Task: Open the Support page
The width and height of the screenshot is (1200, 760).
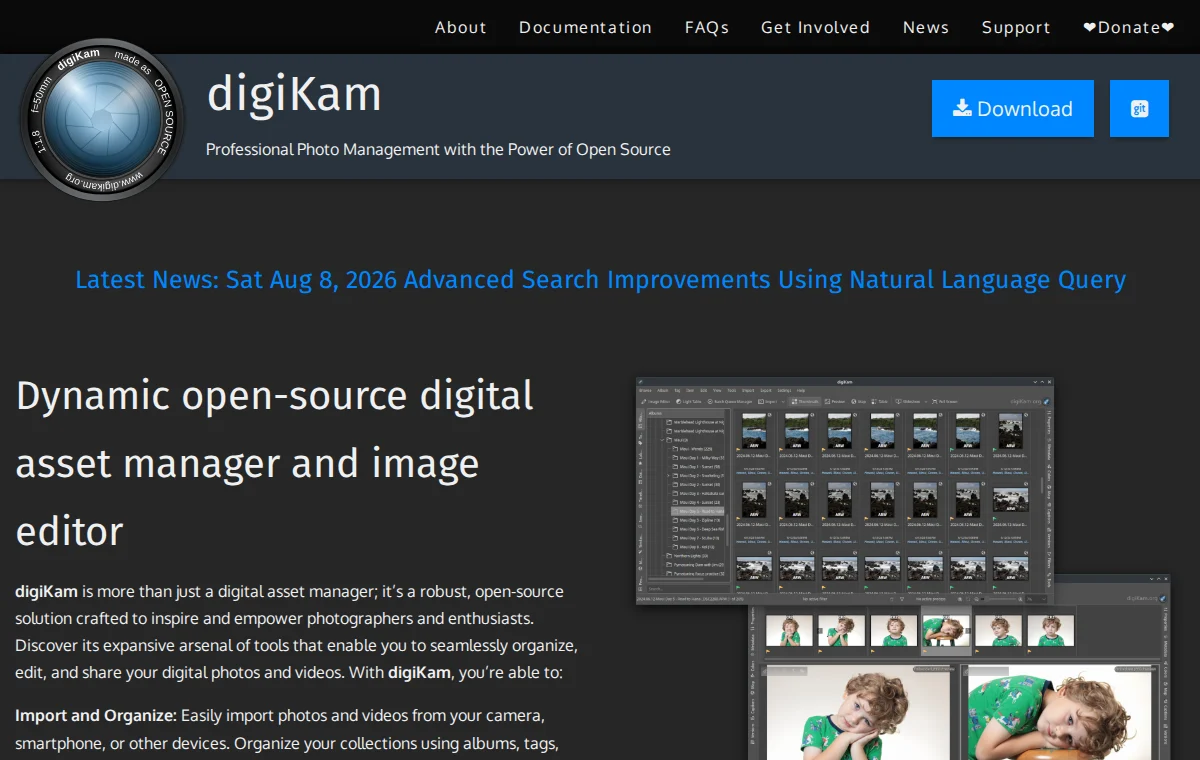Action: (x=1015, y=27)
